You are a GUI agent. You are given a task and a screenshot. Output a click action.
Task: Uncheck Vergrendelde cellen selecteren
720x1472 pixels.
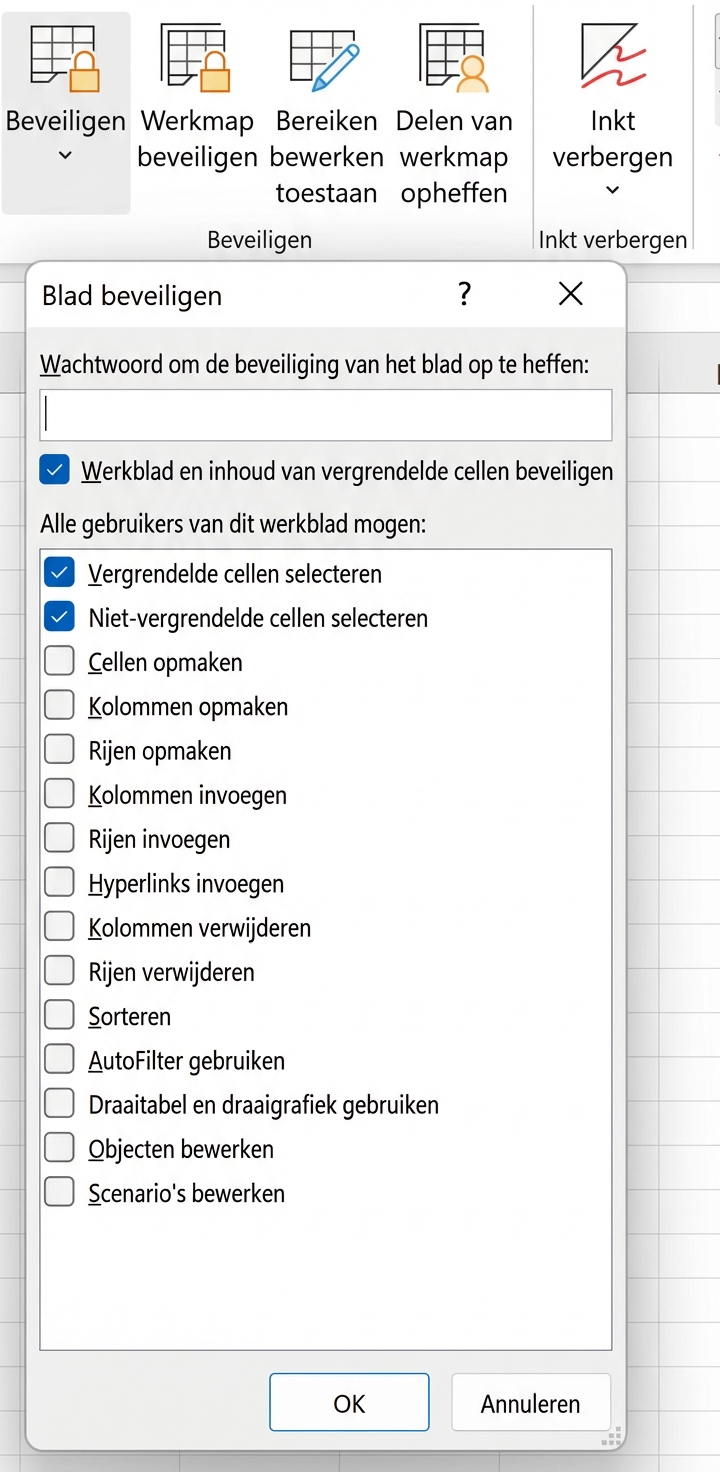coord(59,572)
